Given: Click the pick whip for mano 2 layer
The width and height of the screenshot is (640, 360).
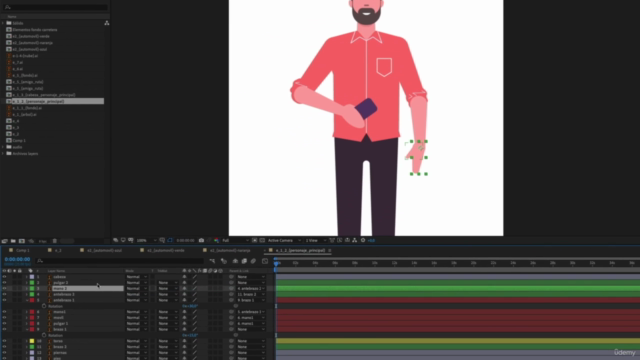Looking at the screenshot, I should point(231,288).
